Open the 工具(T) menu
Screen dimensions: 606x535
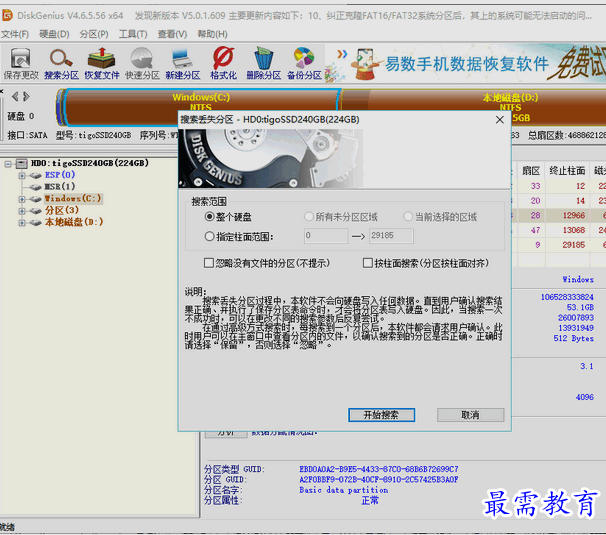click(133, 34)
